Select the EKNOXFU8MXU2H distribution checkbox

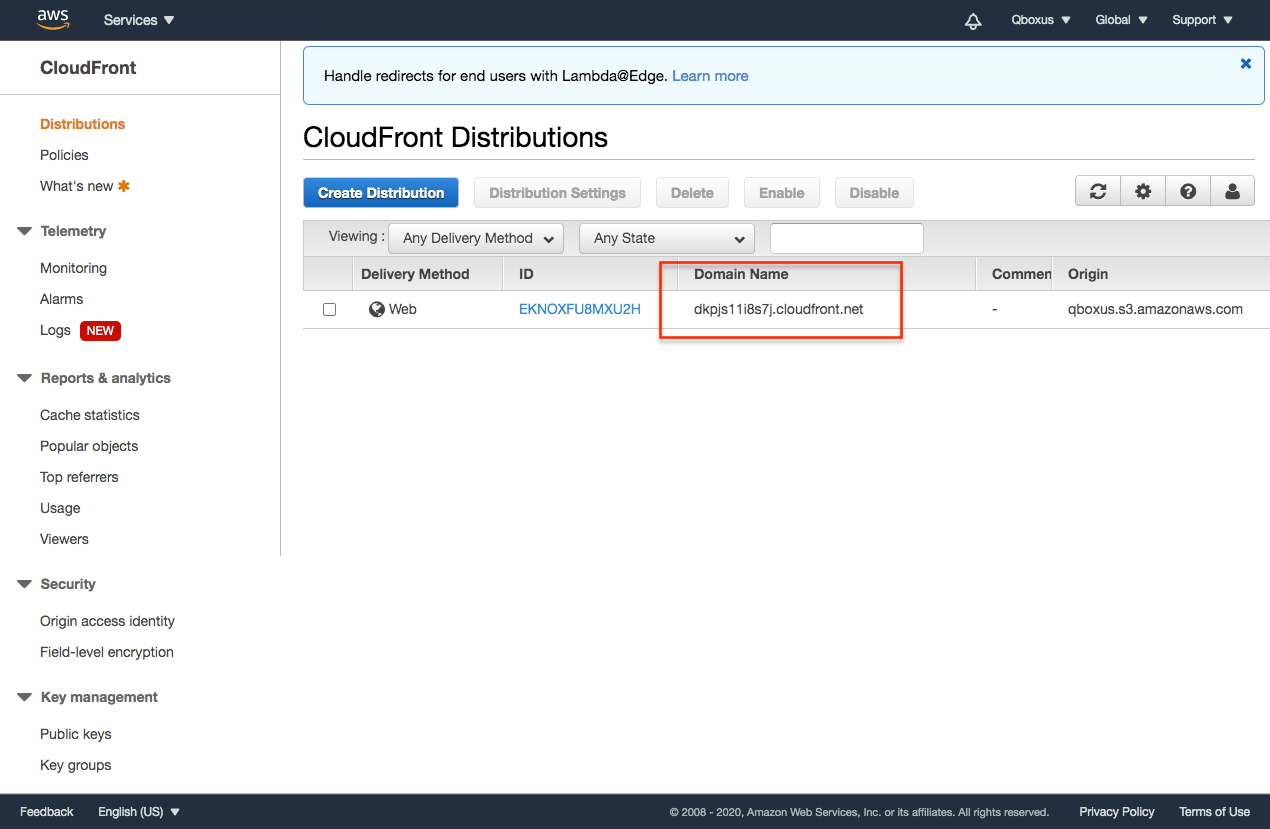(329, 310)
